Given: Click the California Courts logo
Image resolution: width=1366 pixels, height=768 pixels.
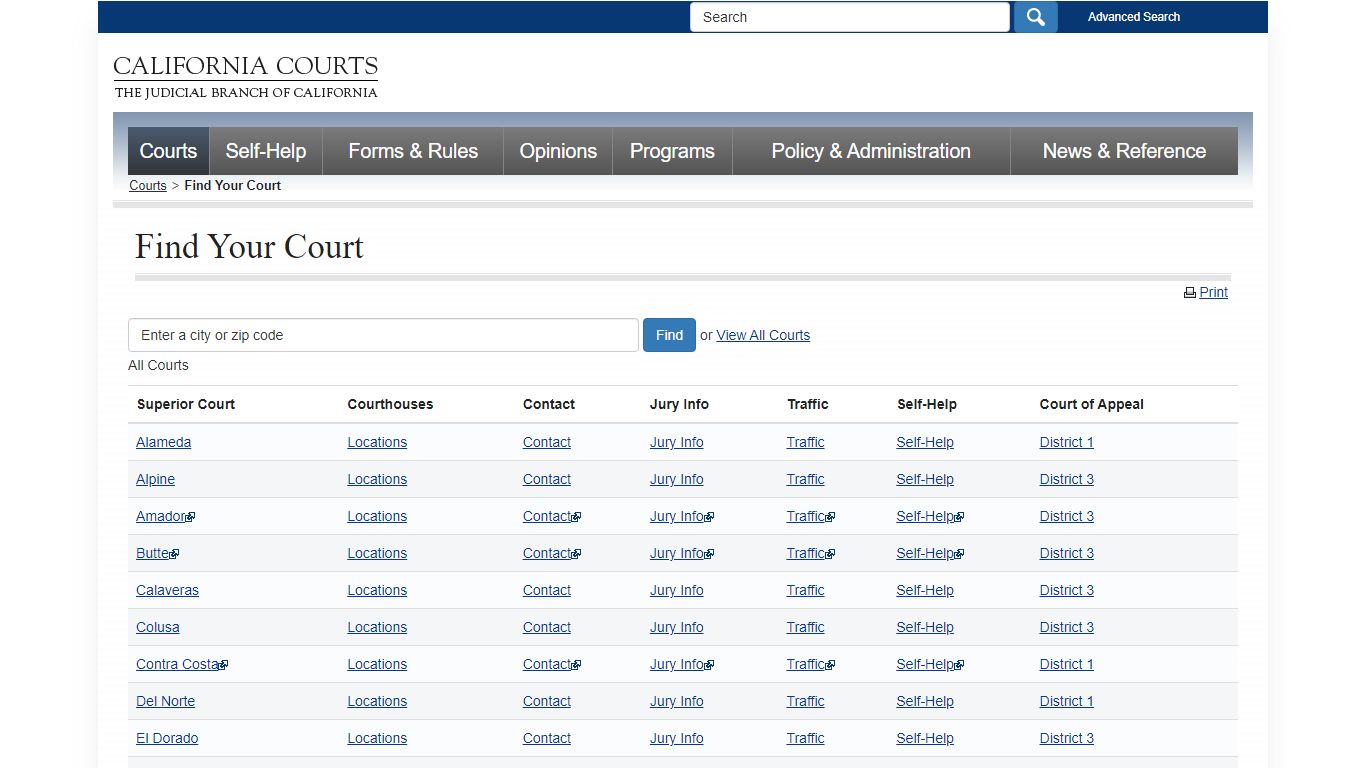Looking at the screenshot, I should coord(245,77).
